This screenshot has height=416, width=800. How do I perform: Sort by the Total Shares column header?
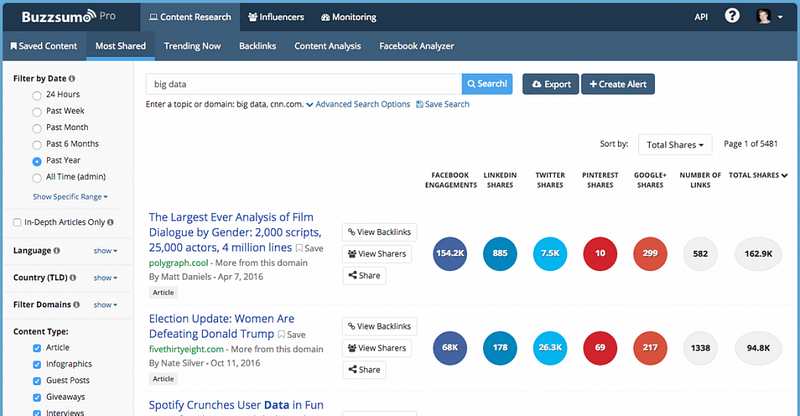point(758,175)
